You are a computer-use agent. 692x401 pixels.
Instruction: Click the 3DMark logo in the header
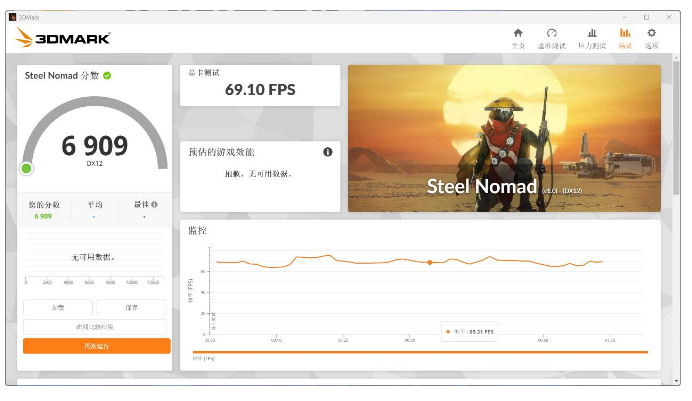[x=63, y=38]
